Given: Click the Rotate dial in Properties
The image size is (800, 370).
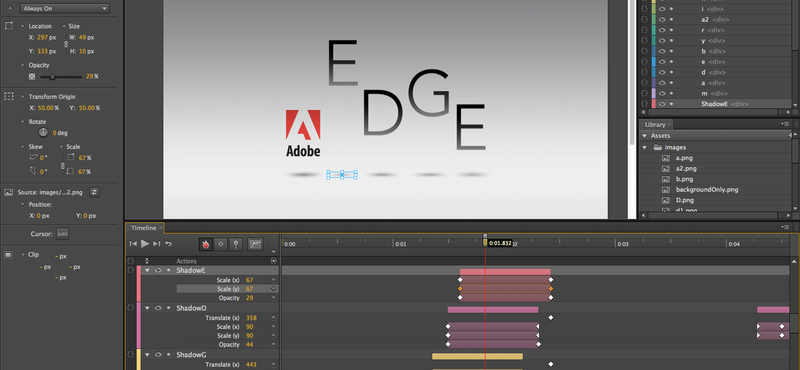Looking at the screenshot, I should [x=43, y=133].
